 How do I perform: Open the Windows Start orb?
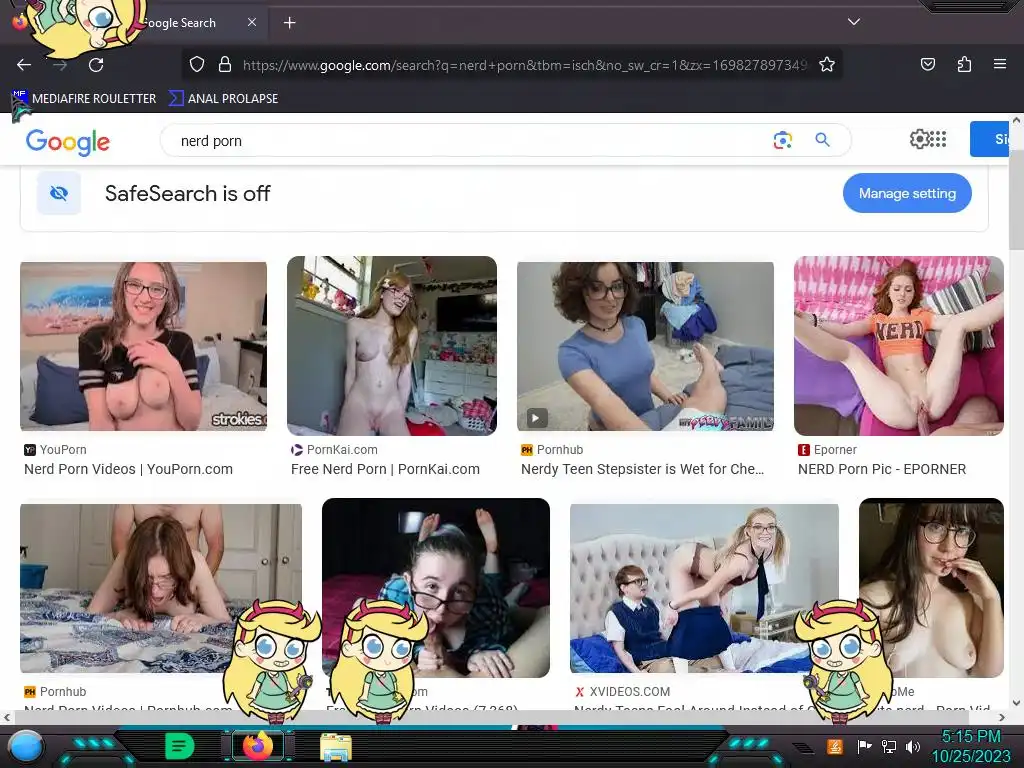point(26,746)
